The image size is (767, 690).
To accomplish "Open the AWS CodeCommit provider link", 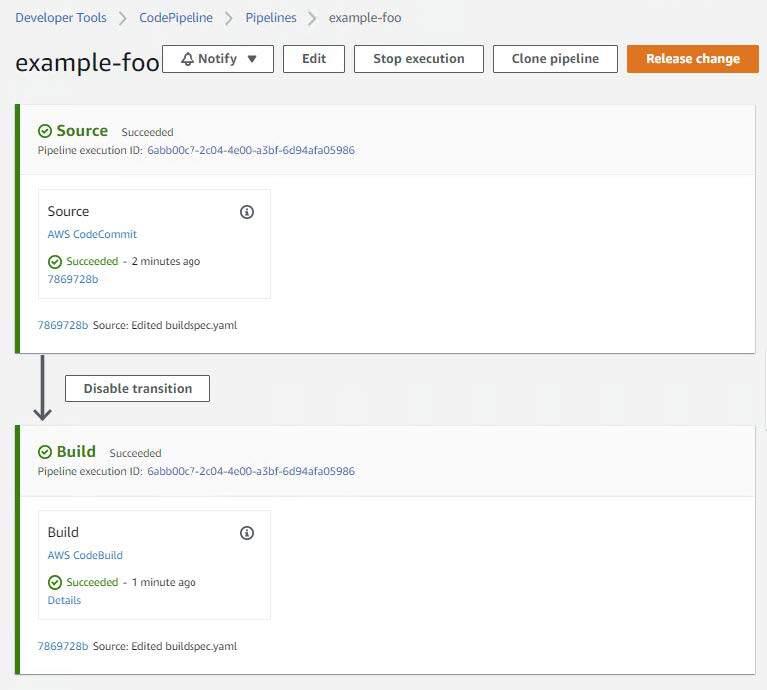I will tap(92, 235).
